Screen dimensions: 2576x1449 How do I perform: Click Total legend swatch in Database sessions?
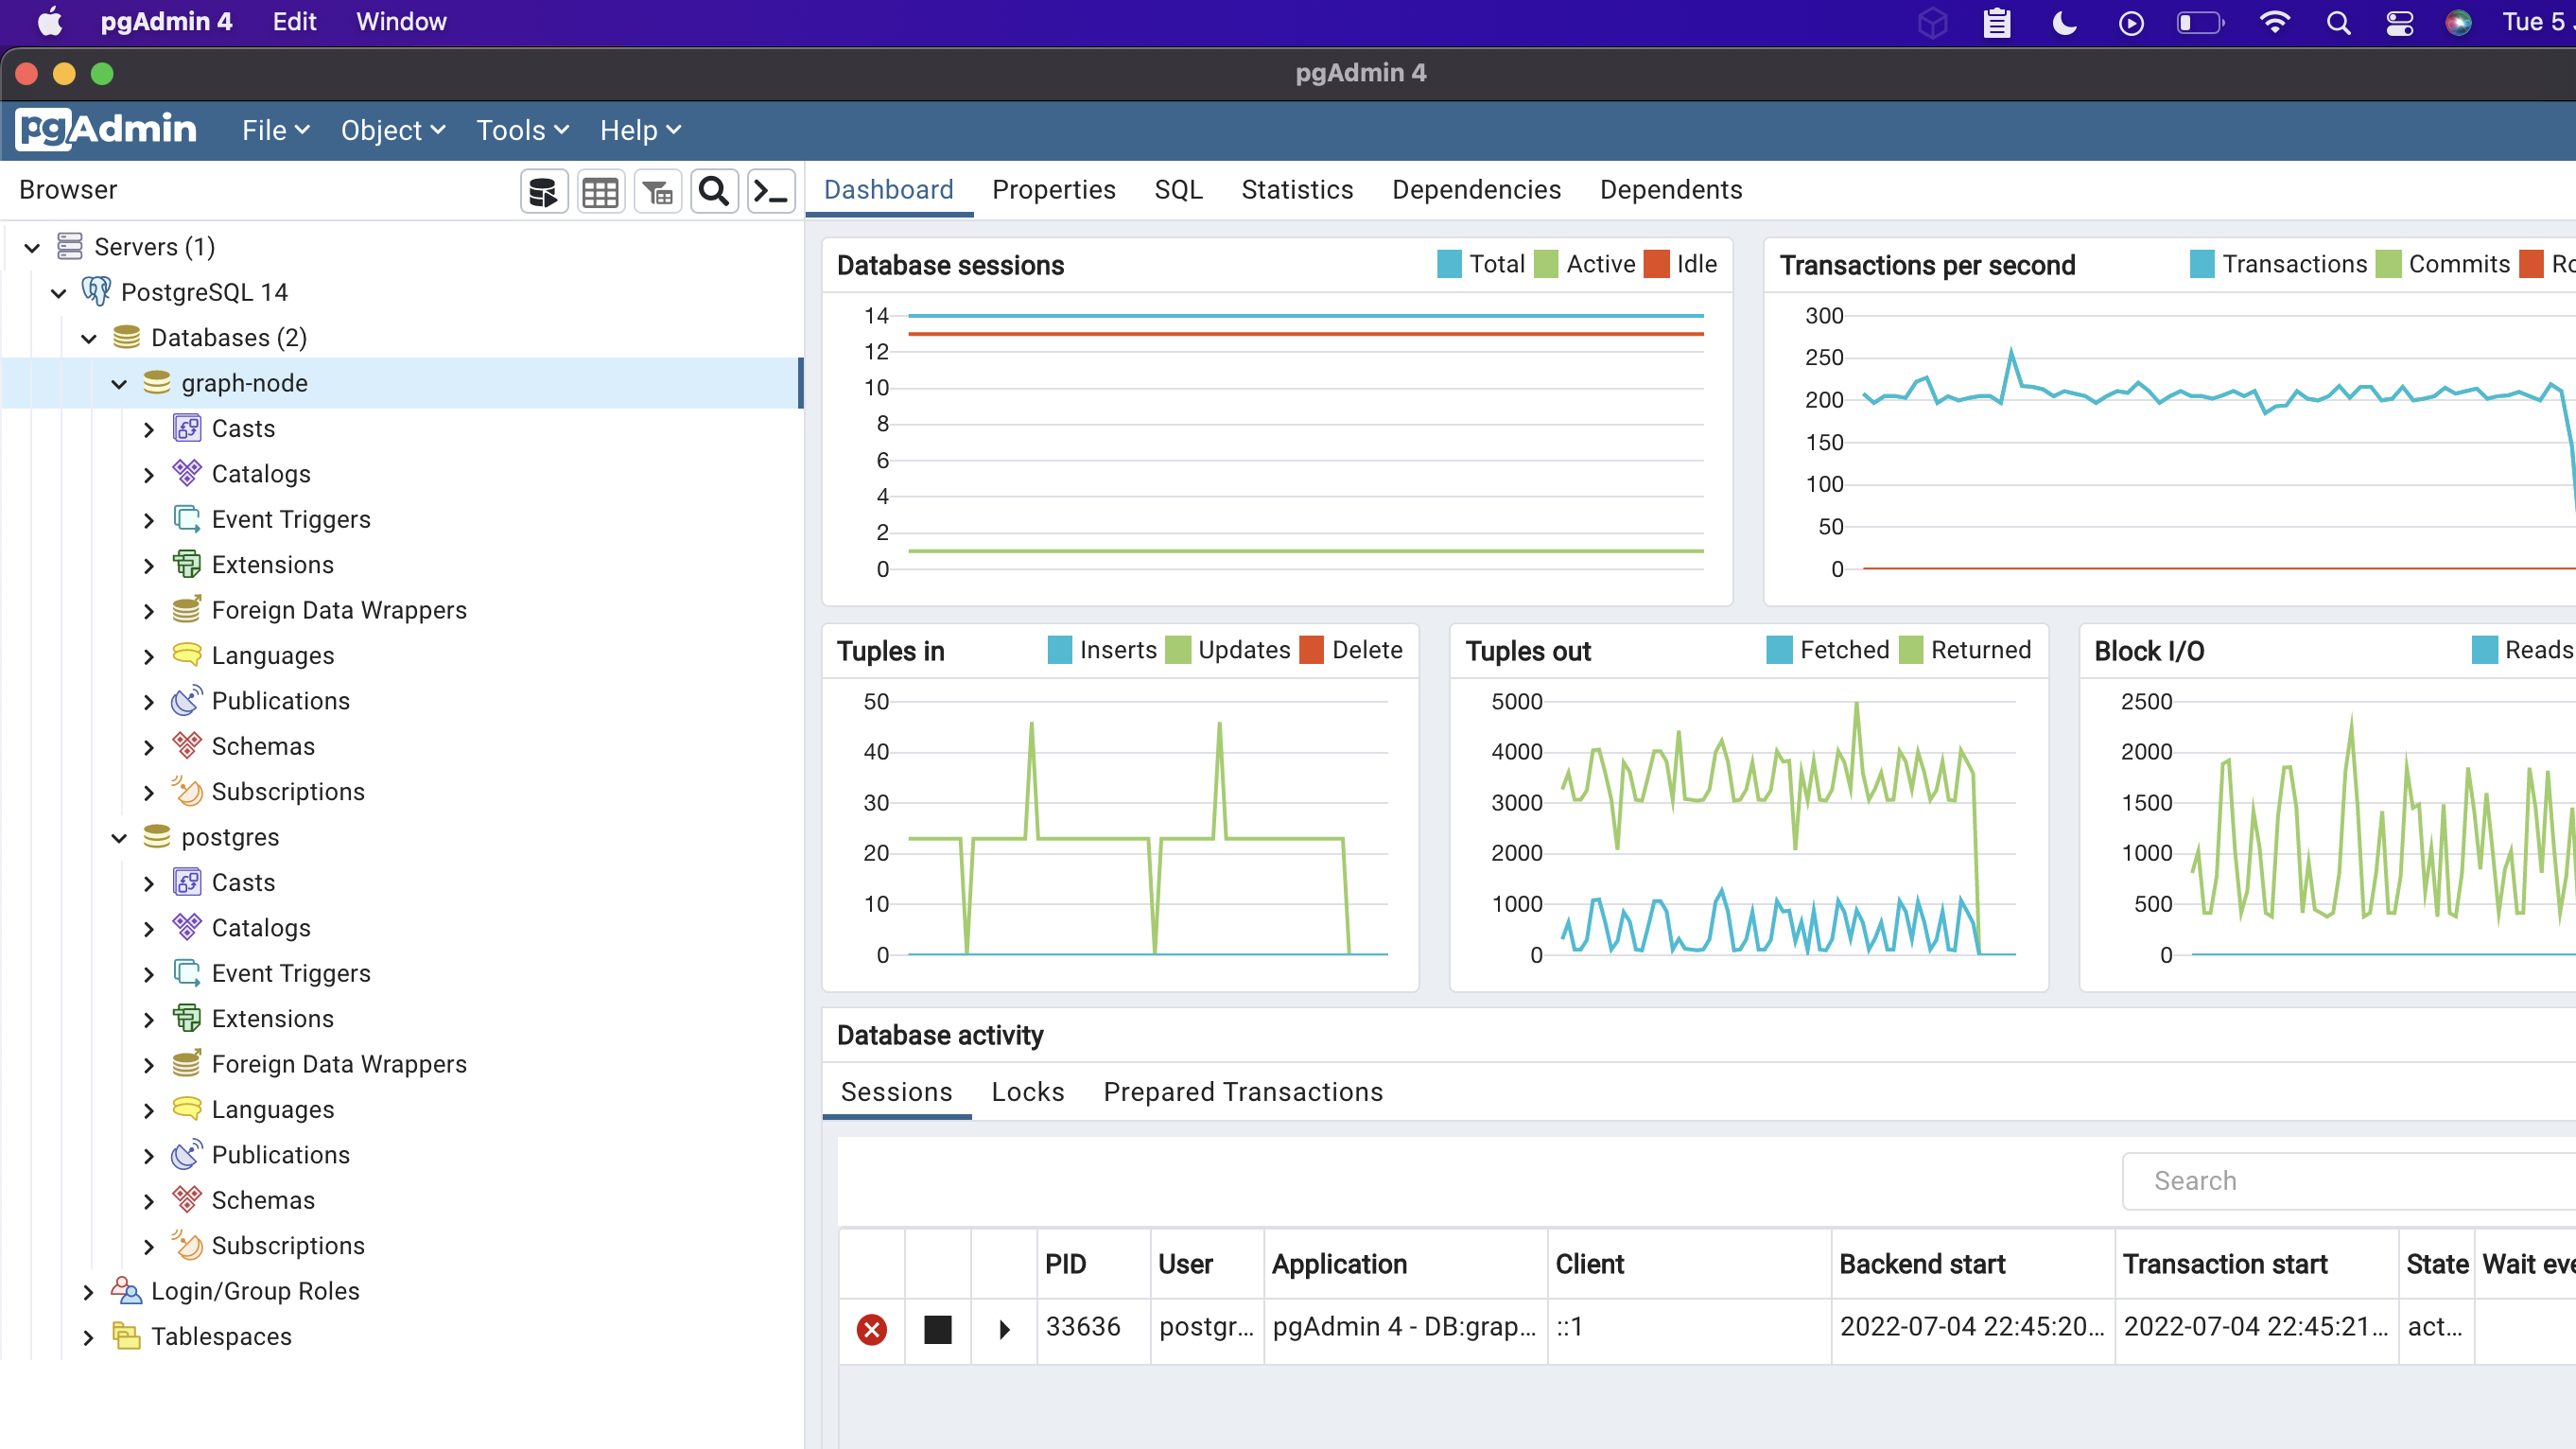[1449, 264]
